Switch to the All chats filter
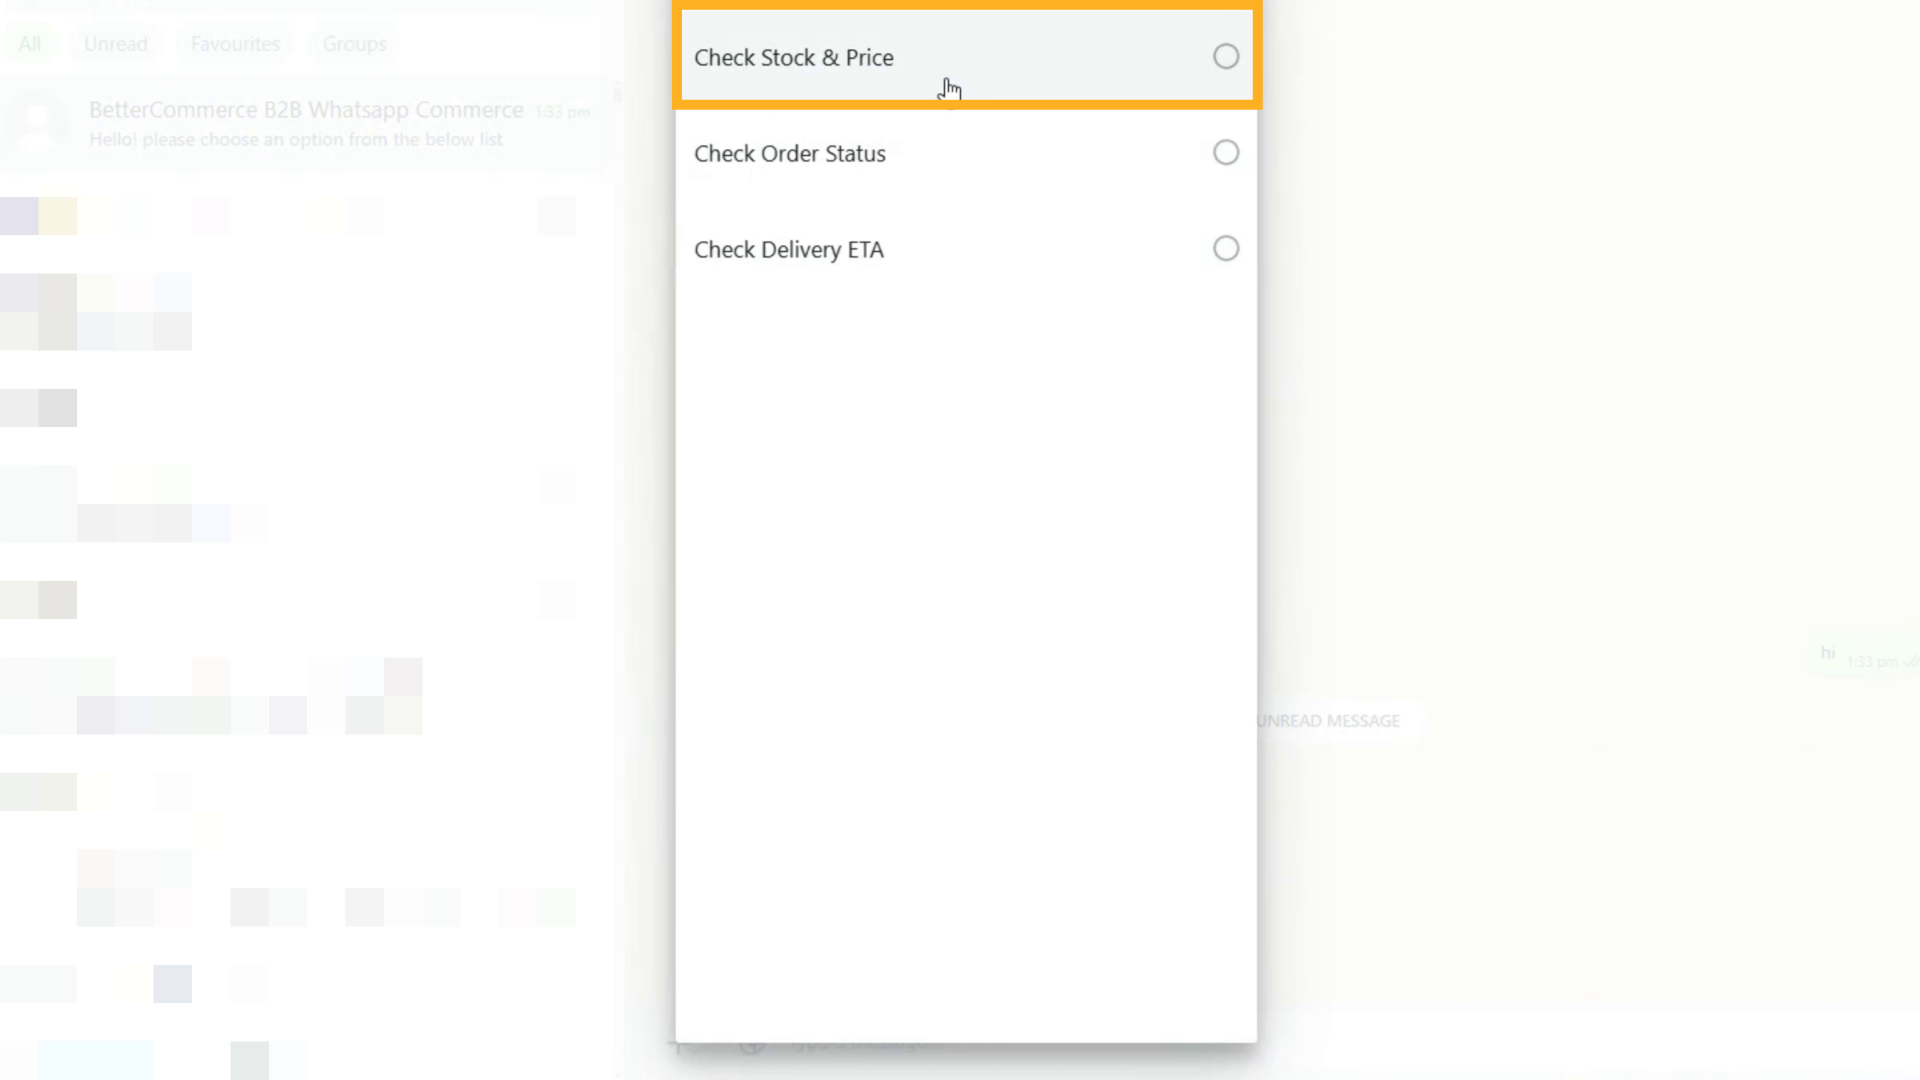Screen dimensions: 1920x1080 pos(30,44)
